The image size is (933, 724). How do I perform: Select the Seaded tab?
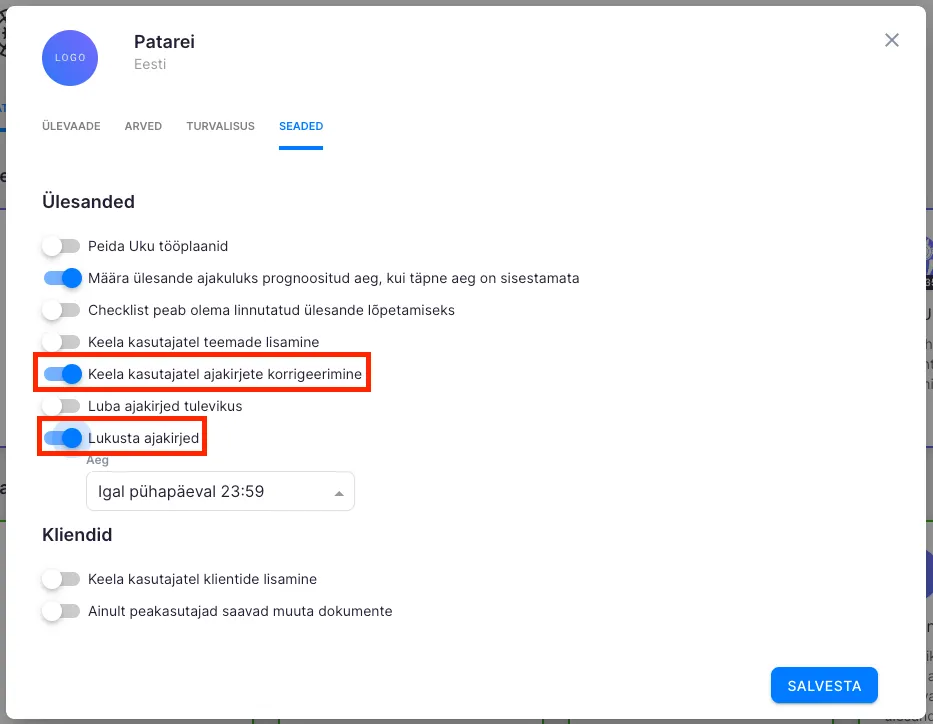tap(301, 127)
